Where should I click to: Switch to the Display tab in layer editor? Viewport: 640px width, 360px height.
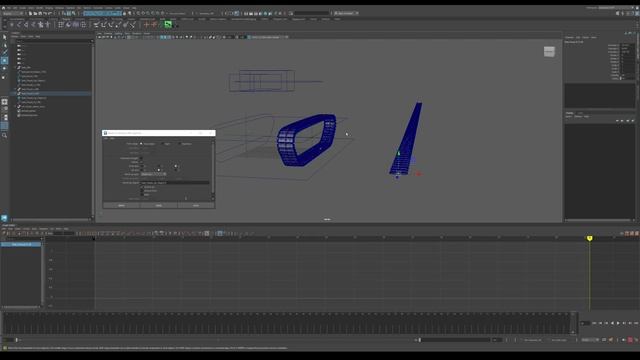(x=569, y=113)
